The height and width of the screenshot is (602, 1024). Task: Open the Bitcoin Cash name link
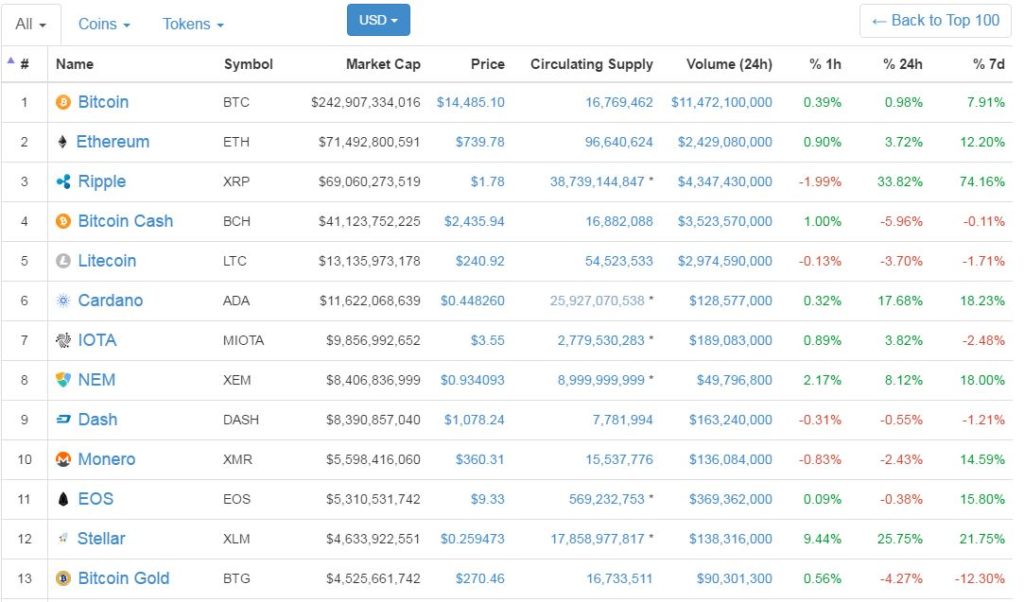click(125, 221)
